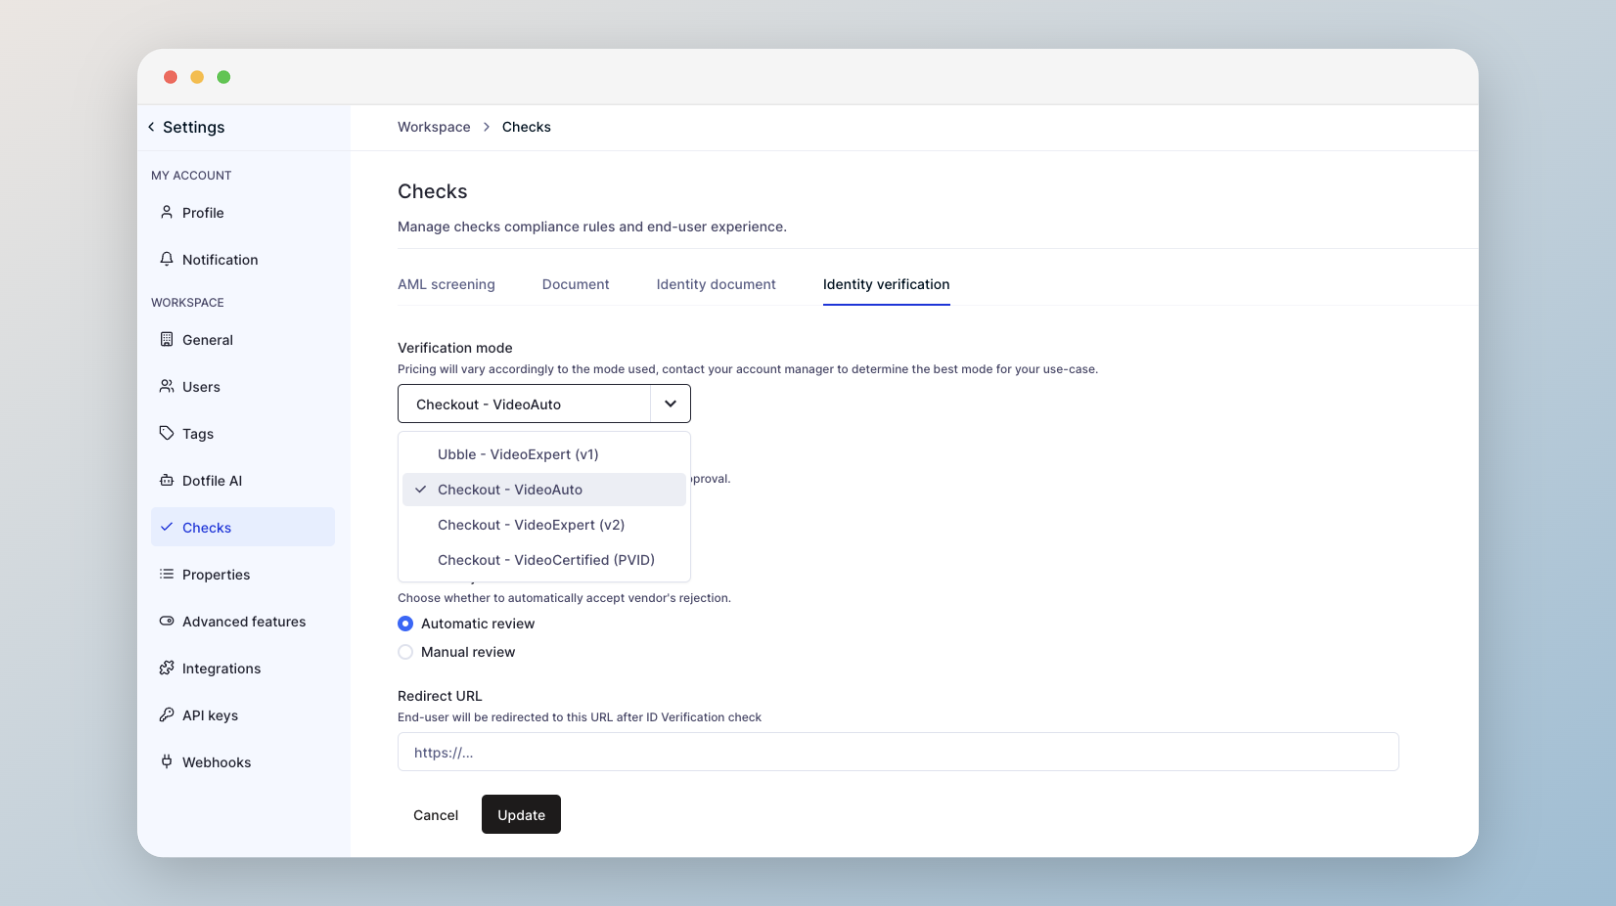The width and height of the screenshot is (1616, 906).
Task: Open General workspace settings
Action: 243,339
